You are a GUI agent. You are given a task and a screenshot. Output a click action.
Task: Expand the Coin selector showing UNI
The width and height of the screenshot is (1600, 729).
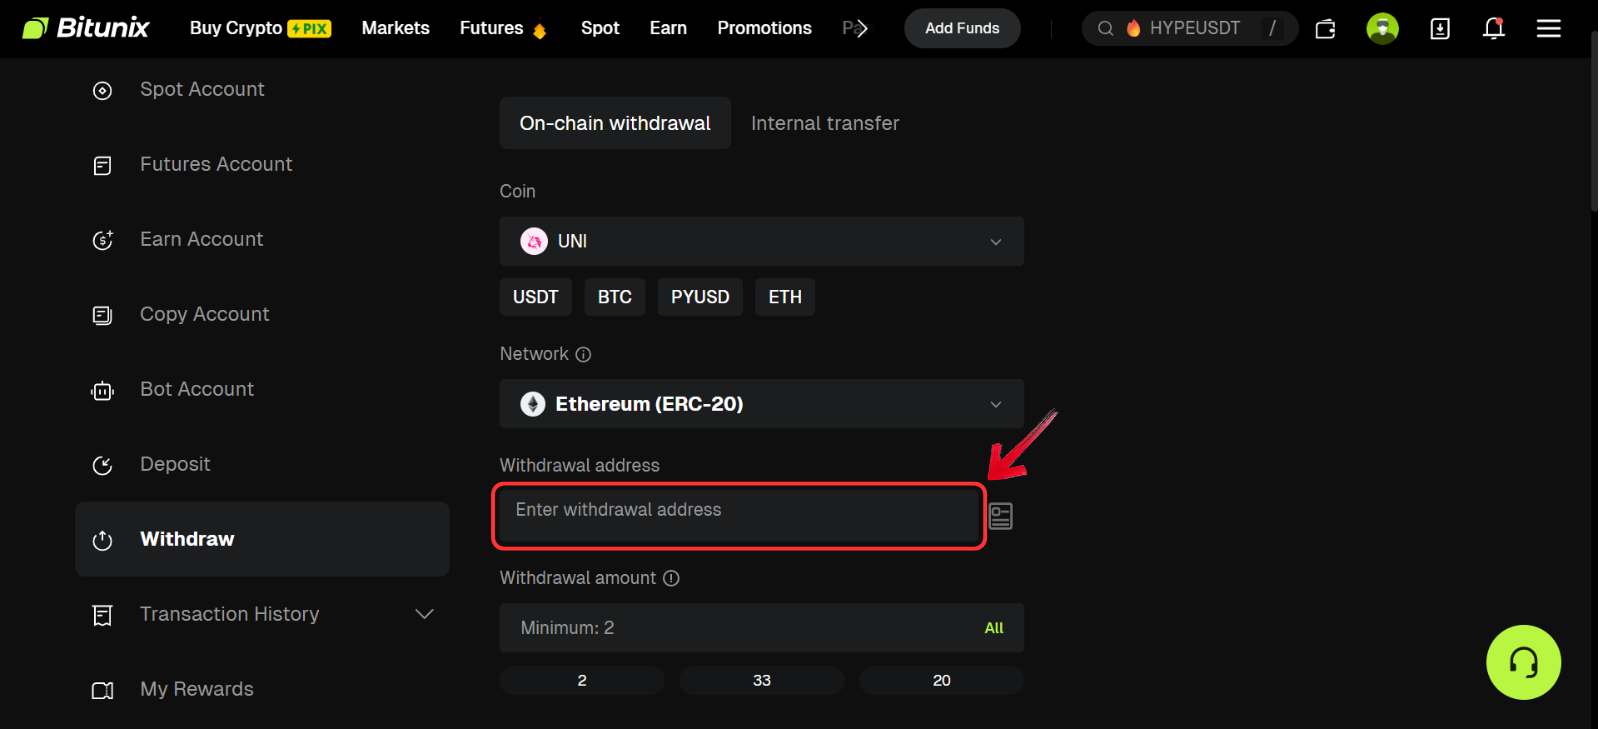tap(761, 241)
